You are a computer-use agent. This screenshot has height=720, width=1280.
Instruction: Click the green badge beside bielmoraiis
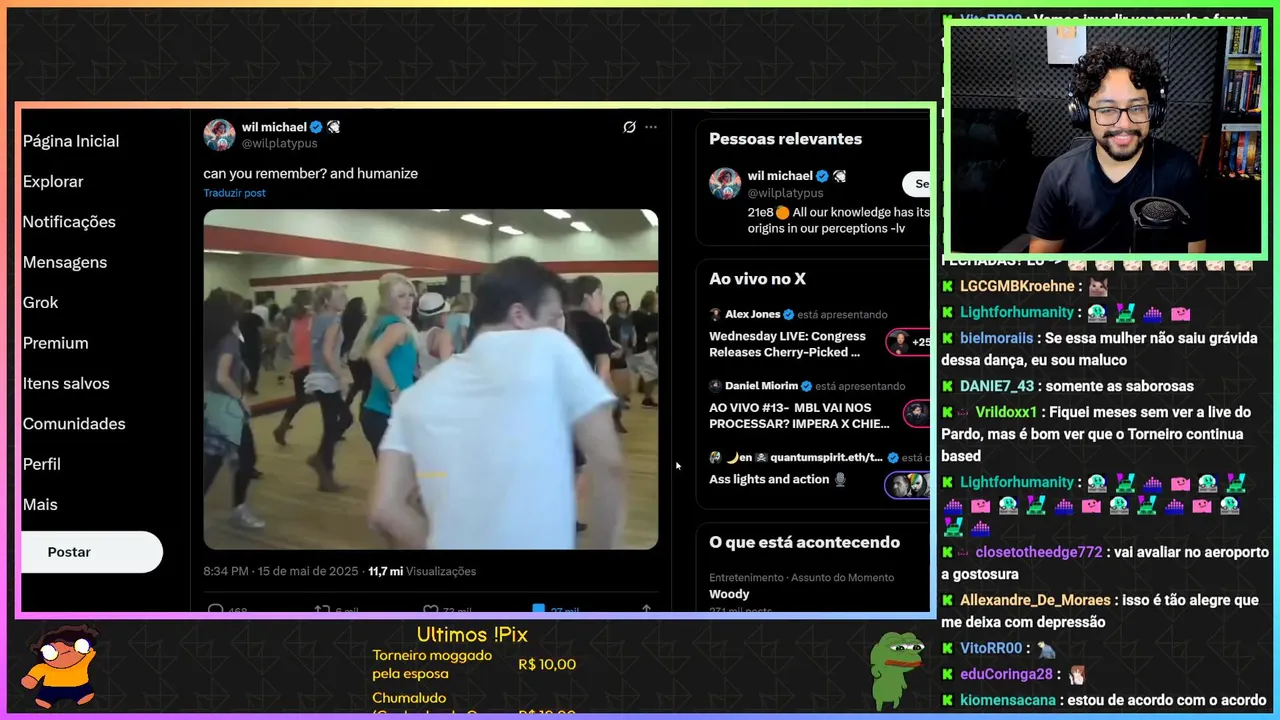pos(948,338)
